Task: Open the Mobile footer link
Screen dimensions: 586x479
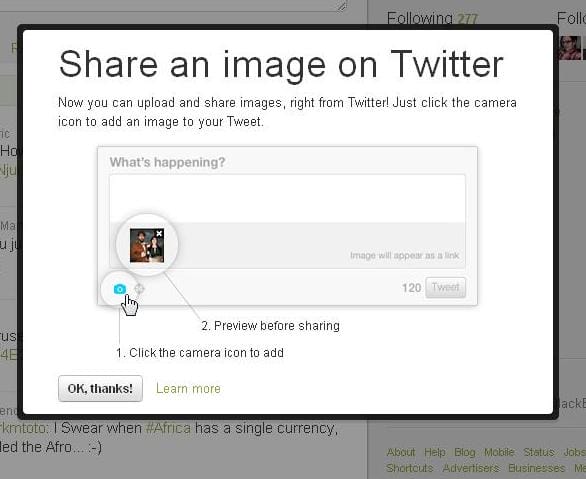Action: [x=499, y=452]
